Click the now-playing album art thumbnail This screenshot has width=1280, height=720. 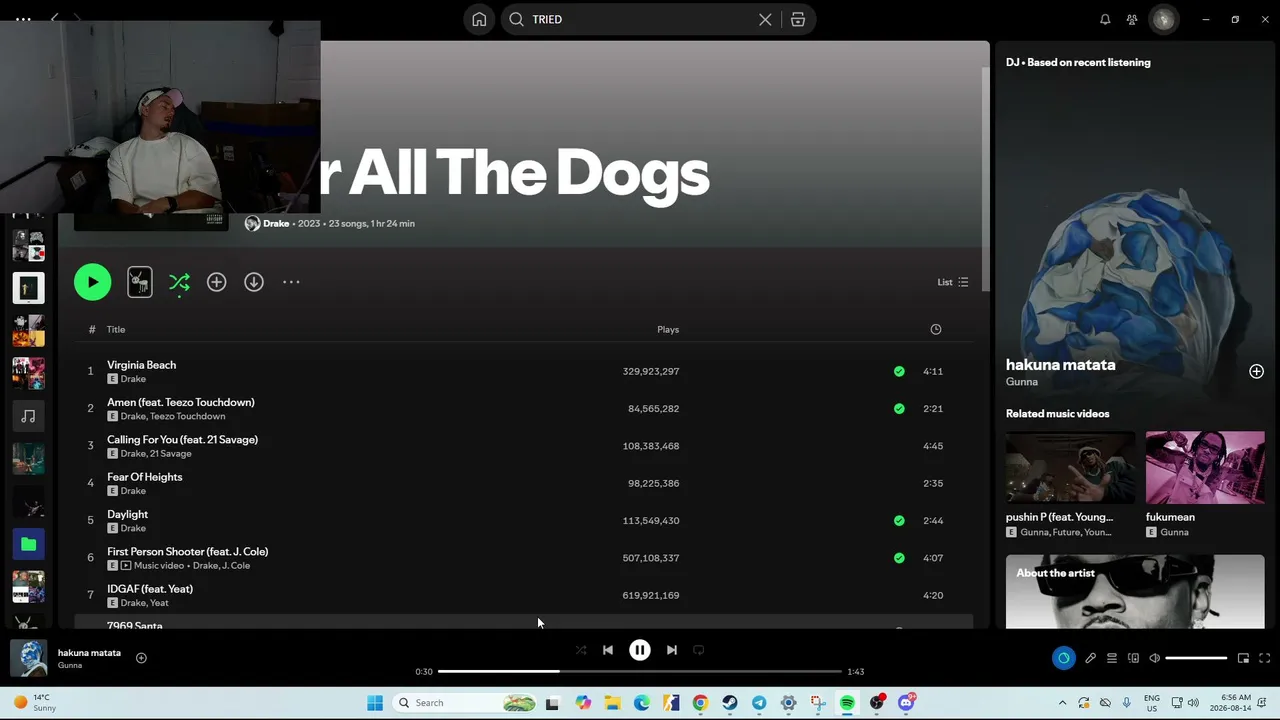(28, 658)
